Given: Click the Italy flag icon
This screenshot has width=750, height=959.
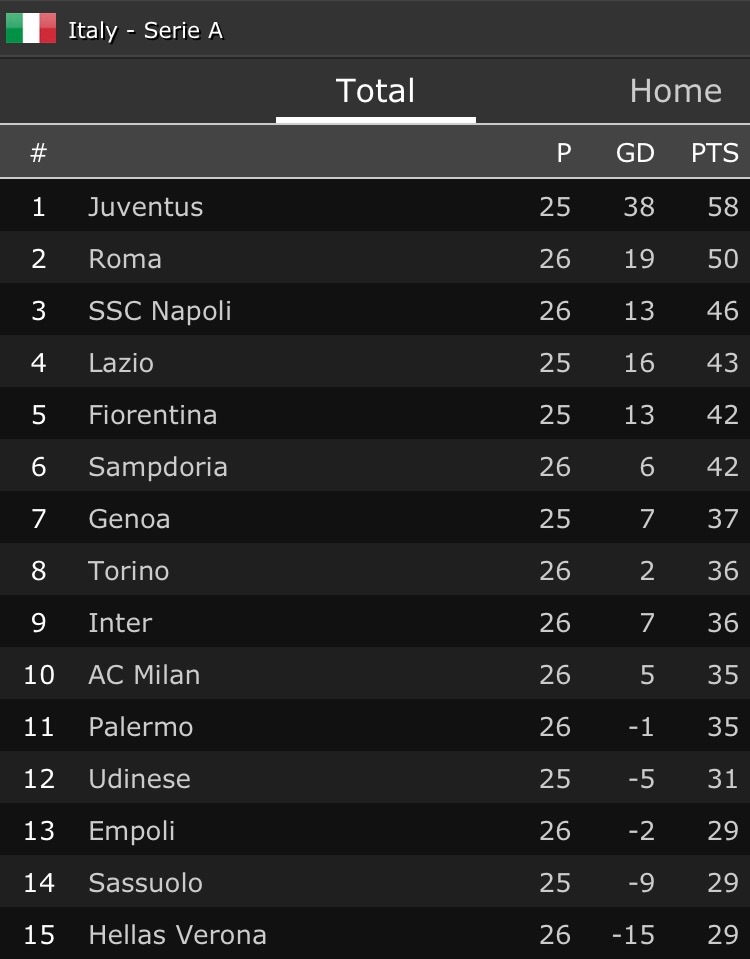Looking at the screenshot, I should (x=31, y=28).
